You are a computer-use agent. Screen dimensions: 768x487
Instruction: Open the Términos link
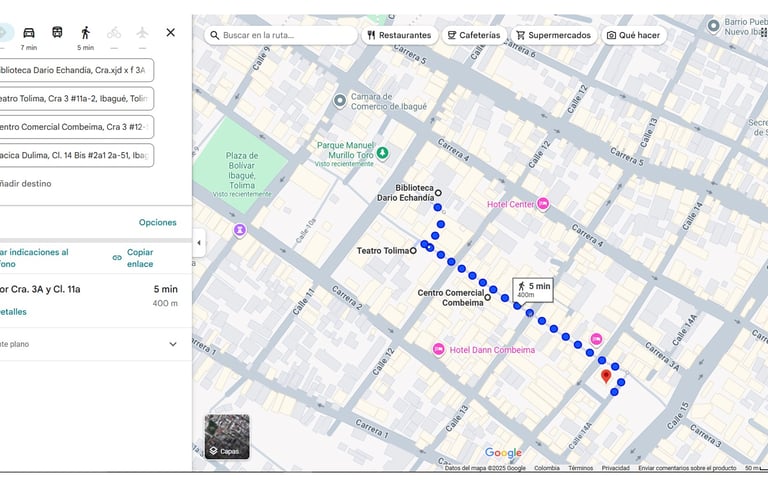click(x=580, y=468)
